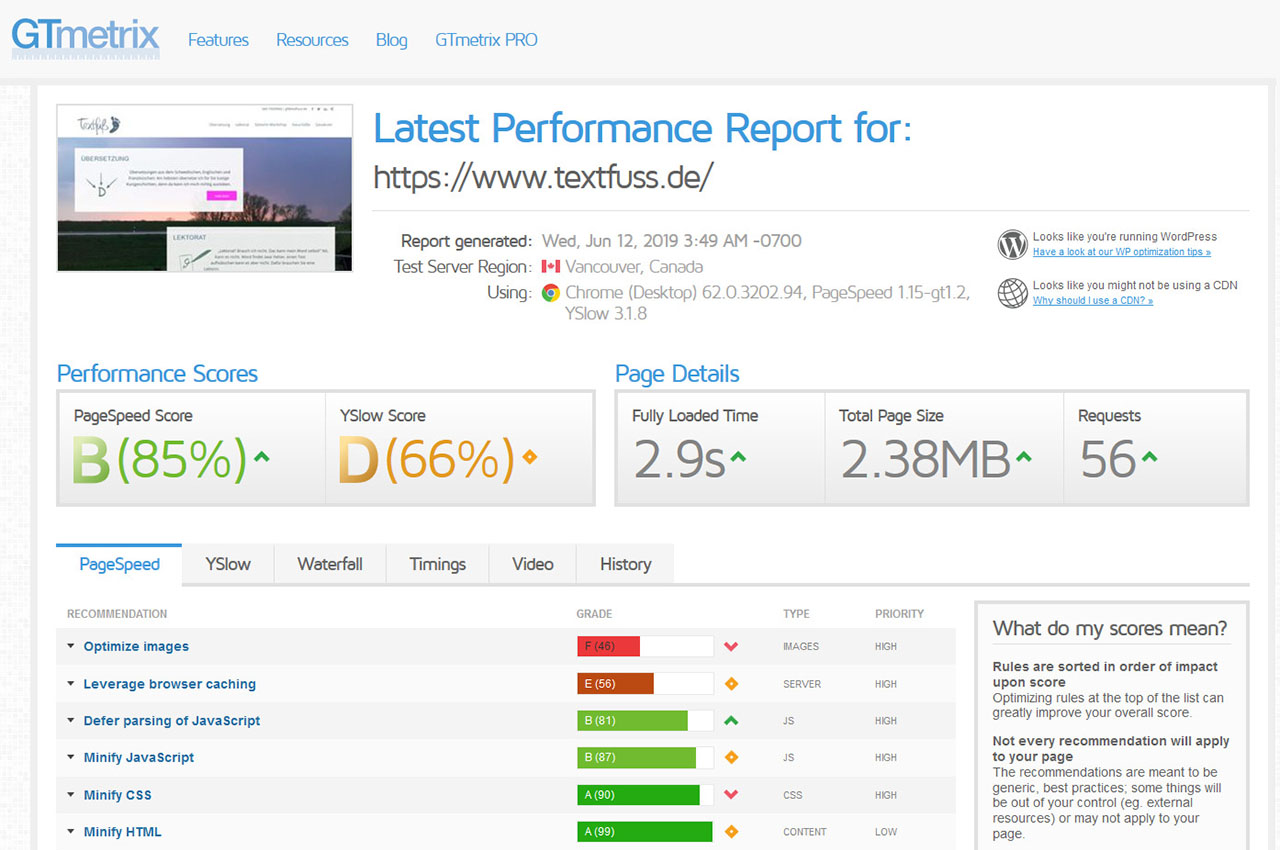Click the RECOMMENDATION column header
Screen dimensions: 1280x850
(x=117, y=614)
